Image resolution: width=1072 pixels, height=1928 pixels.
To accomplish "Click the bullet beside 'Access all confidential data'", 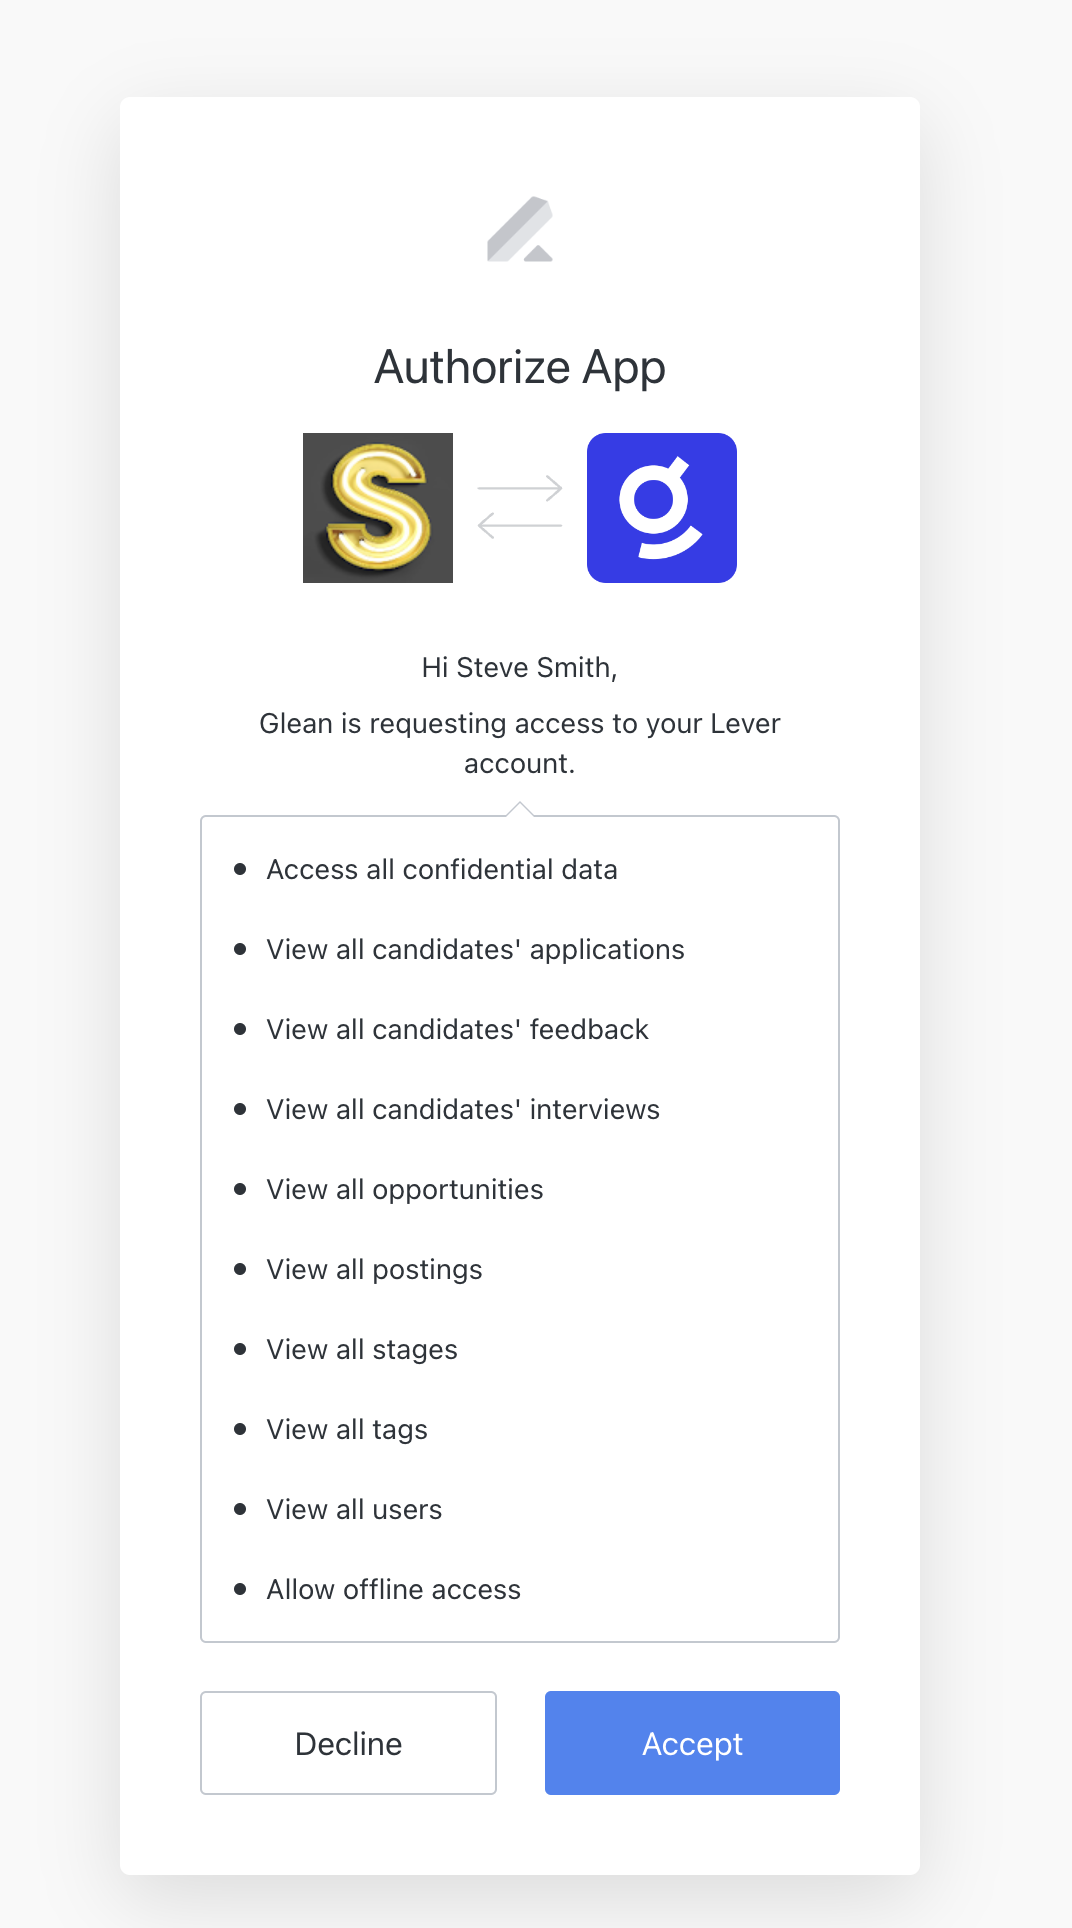I will click(240, 870).
